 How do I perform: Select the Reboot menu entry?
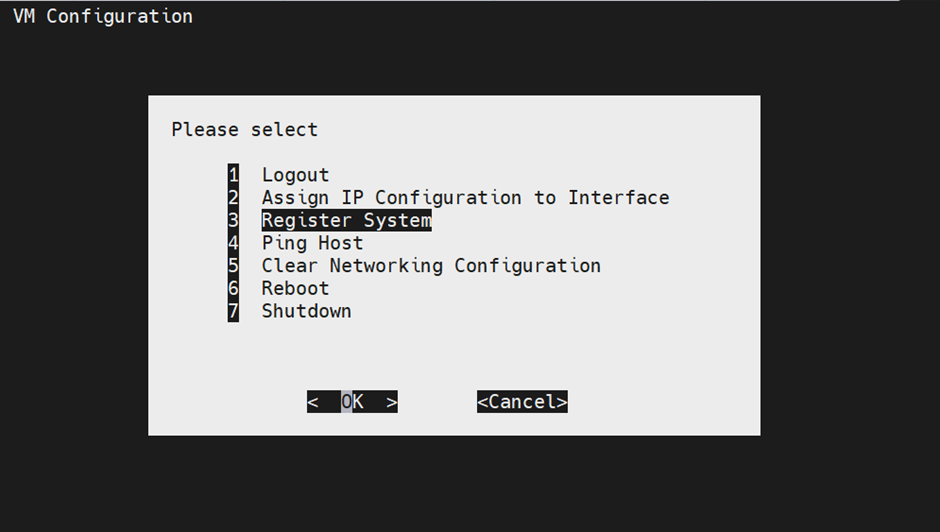(295, 288)
